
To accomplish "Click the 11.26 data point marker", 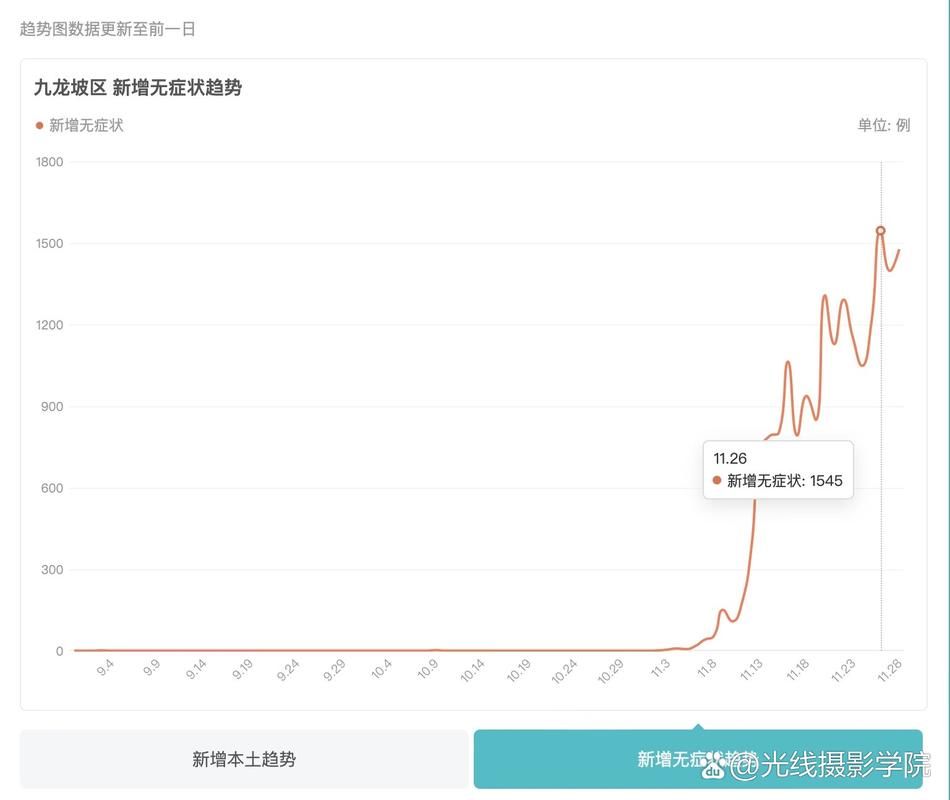I will tap(881, 230).
